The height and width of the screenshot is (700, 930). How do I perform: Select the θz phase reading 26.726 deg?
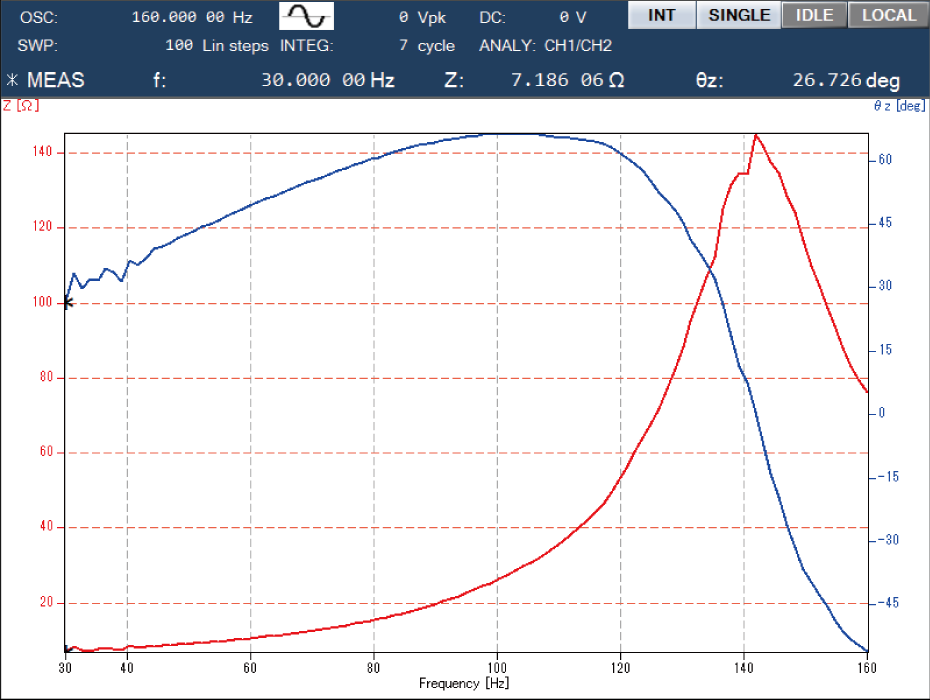click(x=846, y=81)
